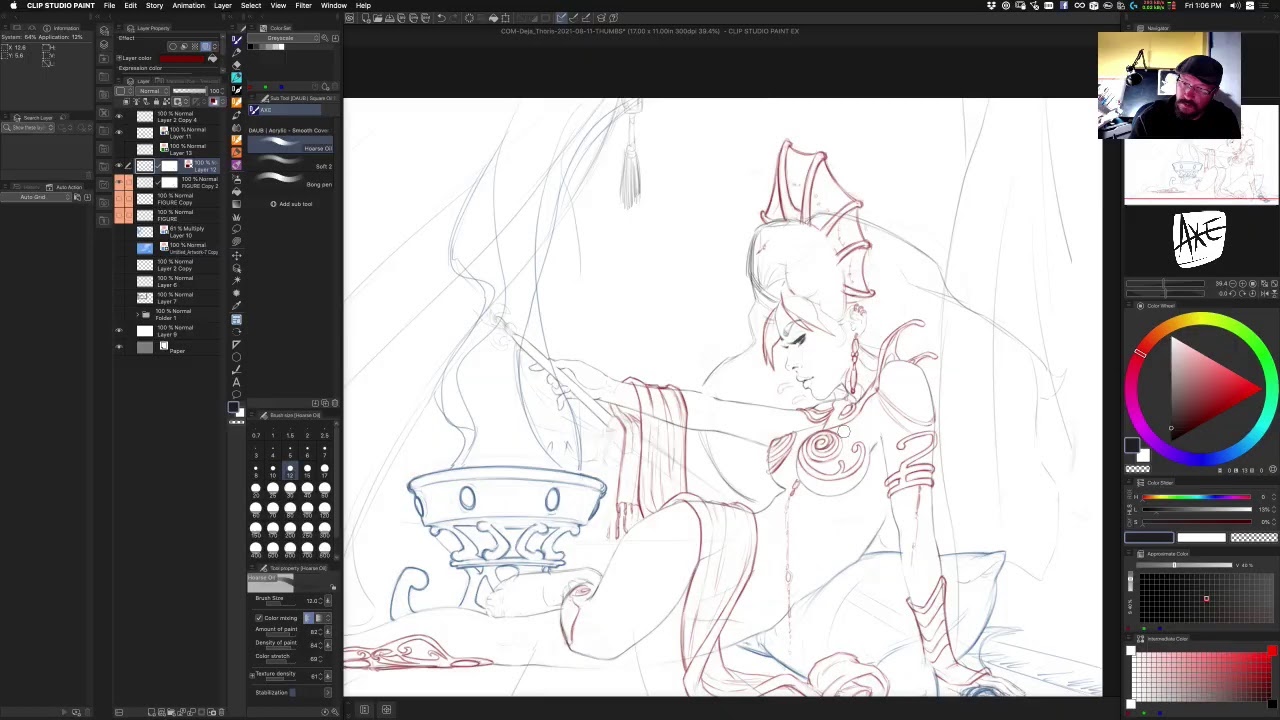
Task: Select the 12 brush size preset
Action: click(x=290, y=468)
